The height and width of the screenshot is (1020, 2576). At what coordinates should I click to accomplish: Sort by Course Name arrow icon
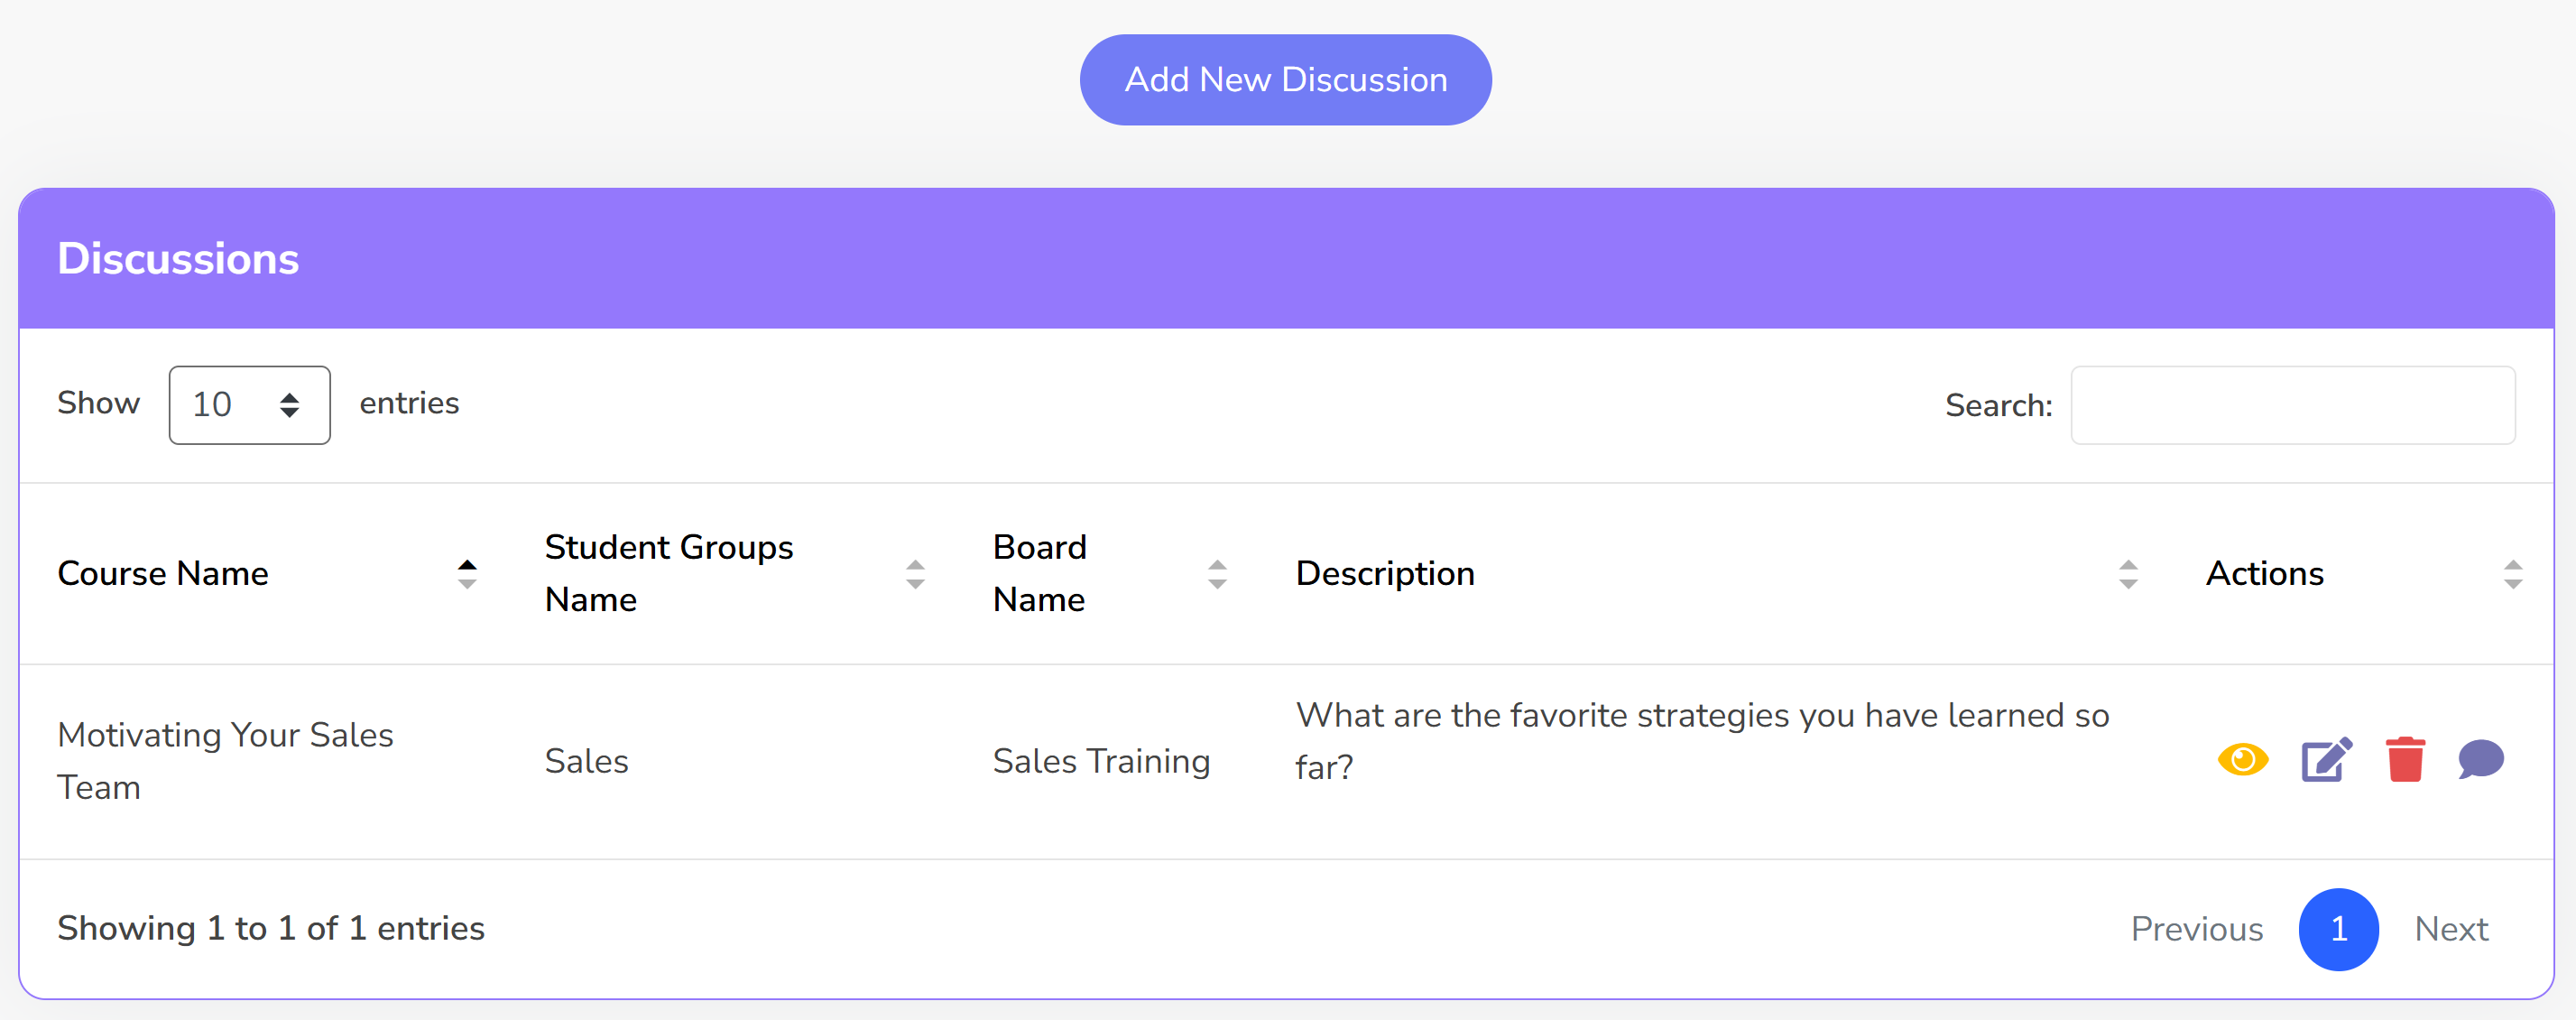point(467,574)
